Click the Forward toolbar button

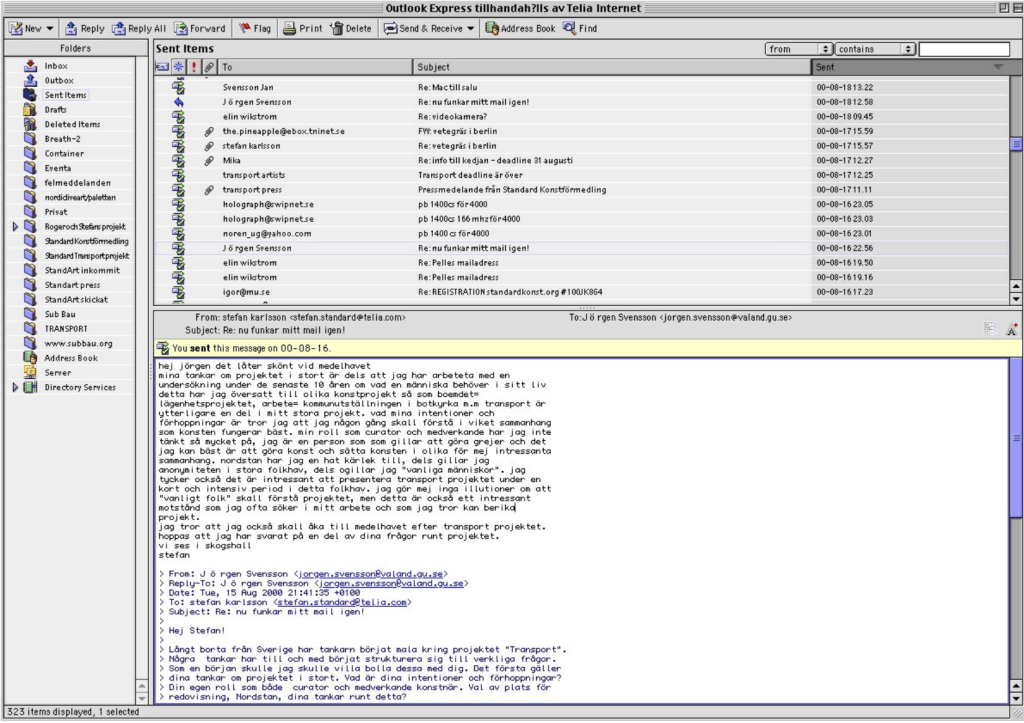tap(199, 29)
